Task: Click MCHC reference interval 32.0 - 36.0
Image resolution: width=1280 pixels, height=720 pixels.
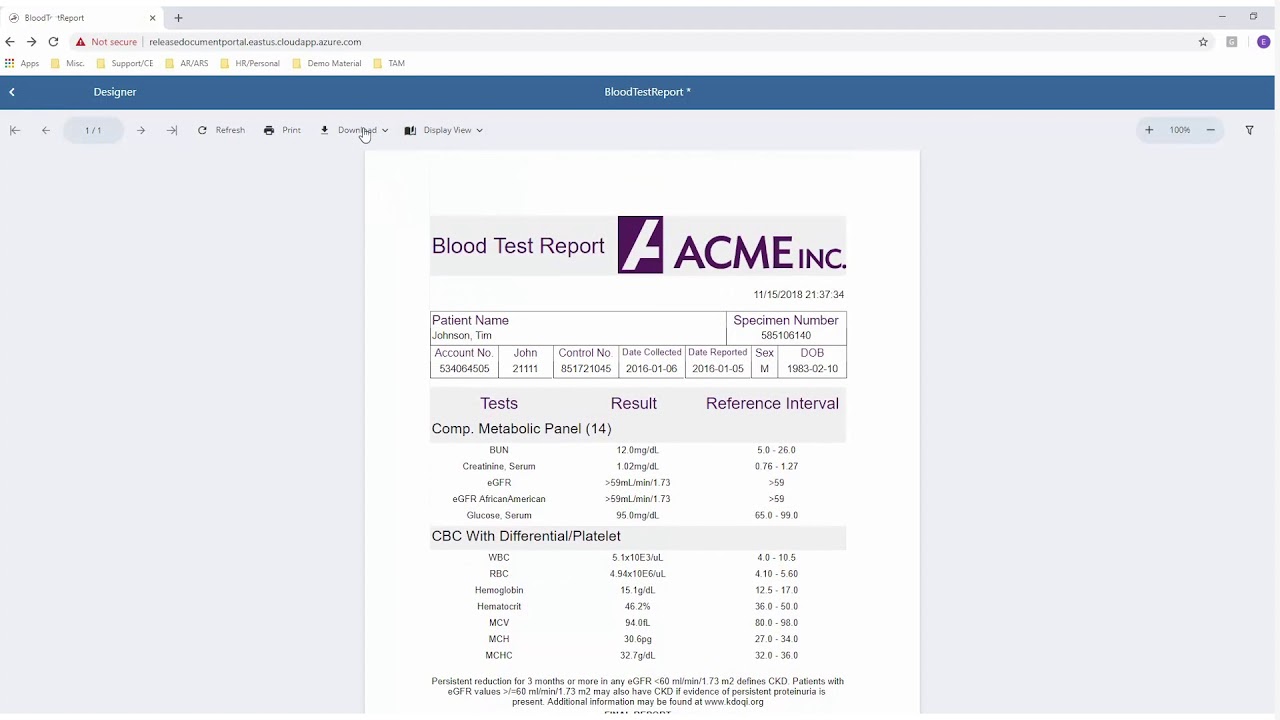Action: click(776, 656)
